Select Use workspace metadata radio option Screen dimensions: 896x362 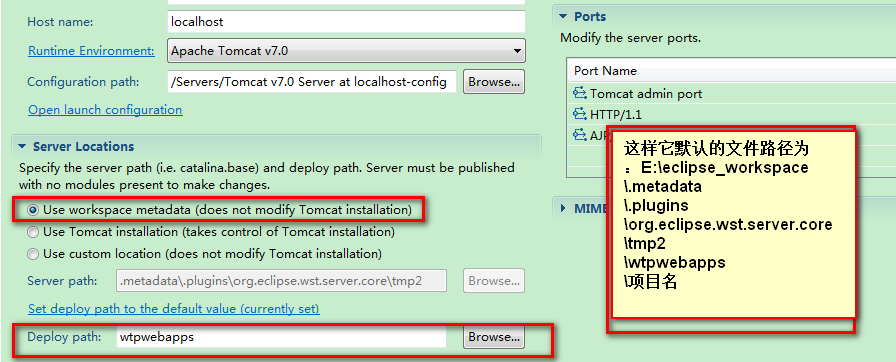pos(33,210)
